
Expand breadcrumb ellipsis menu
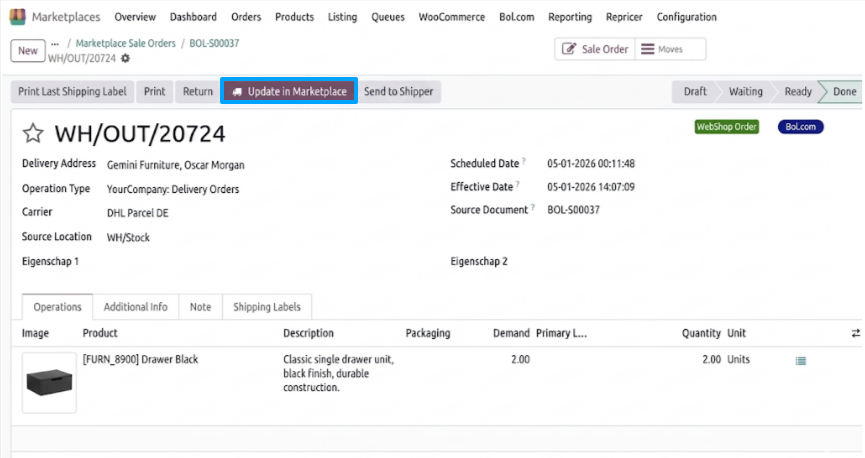pos(55,44)
